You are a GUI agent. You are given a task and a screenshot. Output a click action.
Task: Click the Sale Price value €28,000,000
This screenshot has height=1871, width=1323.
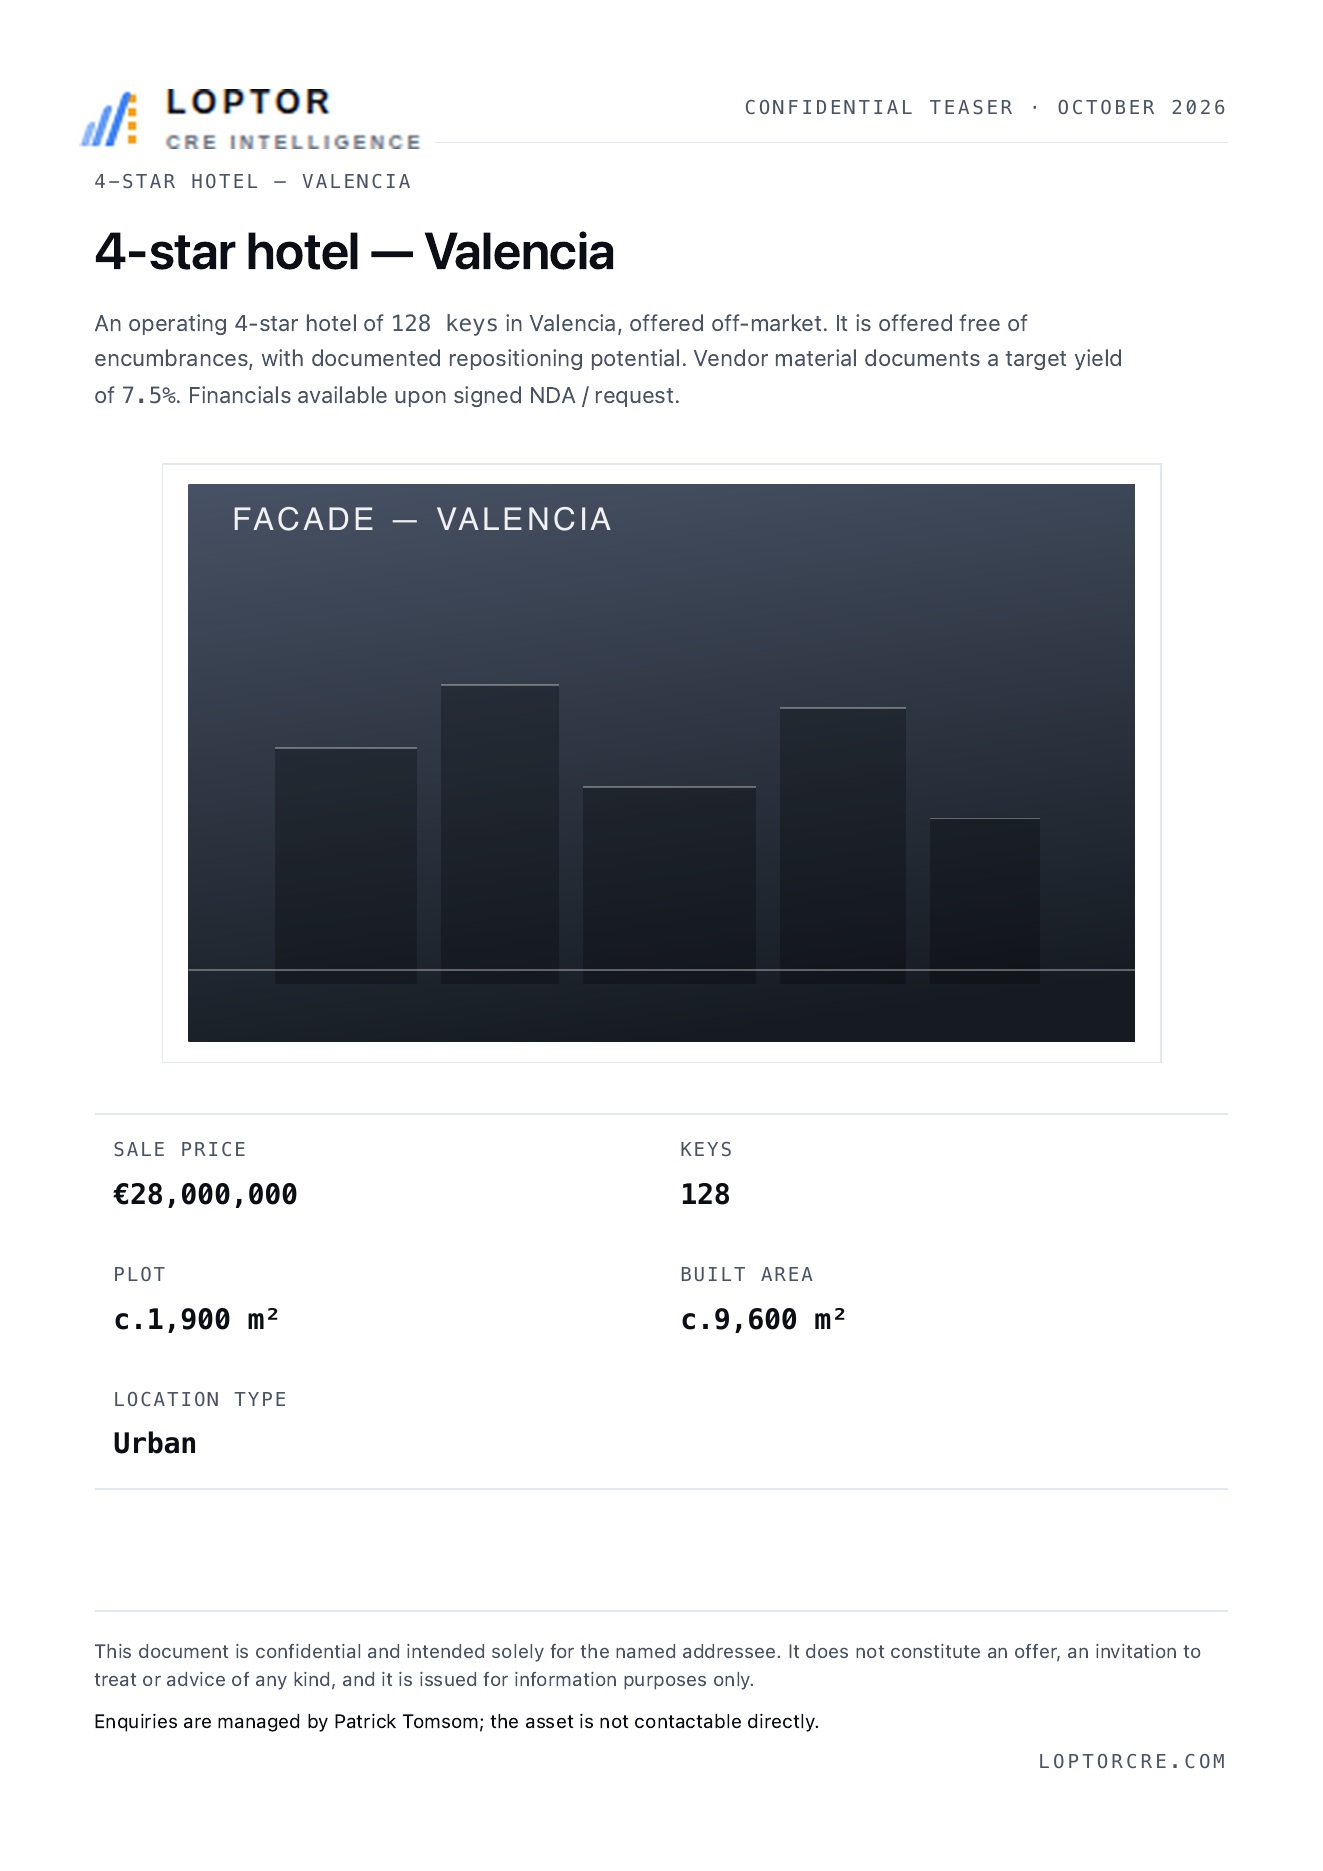tap(206, 1195)
